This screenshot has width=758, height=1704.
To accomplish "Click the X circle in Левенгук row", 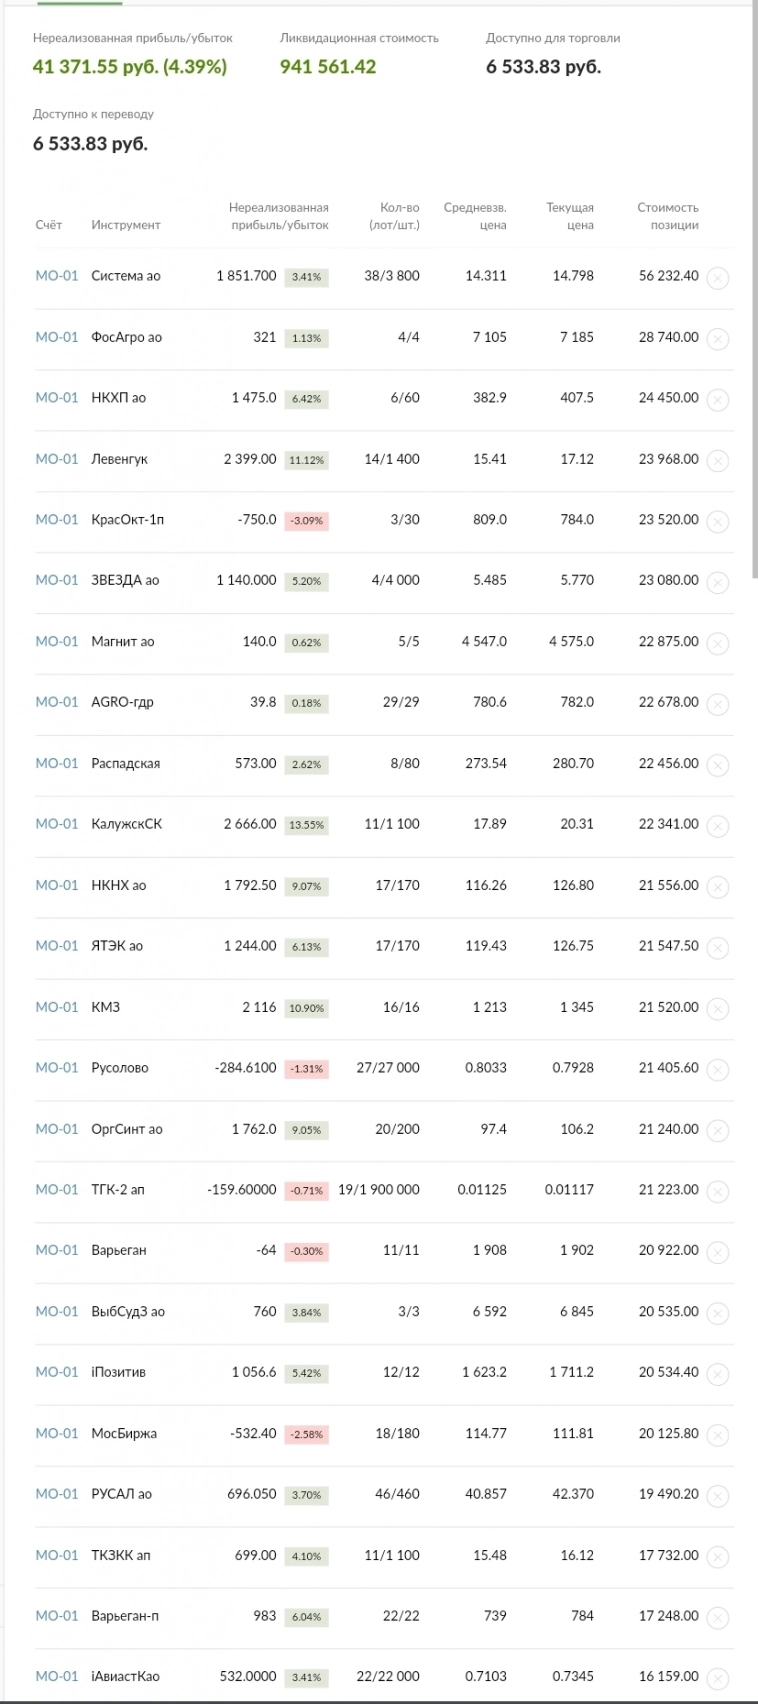I will point(717,461).
